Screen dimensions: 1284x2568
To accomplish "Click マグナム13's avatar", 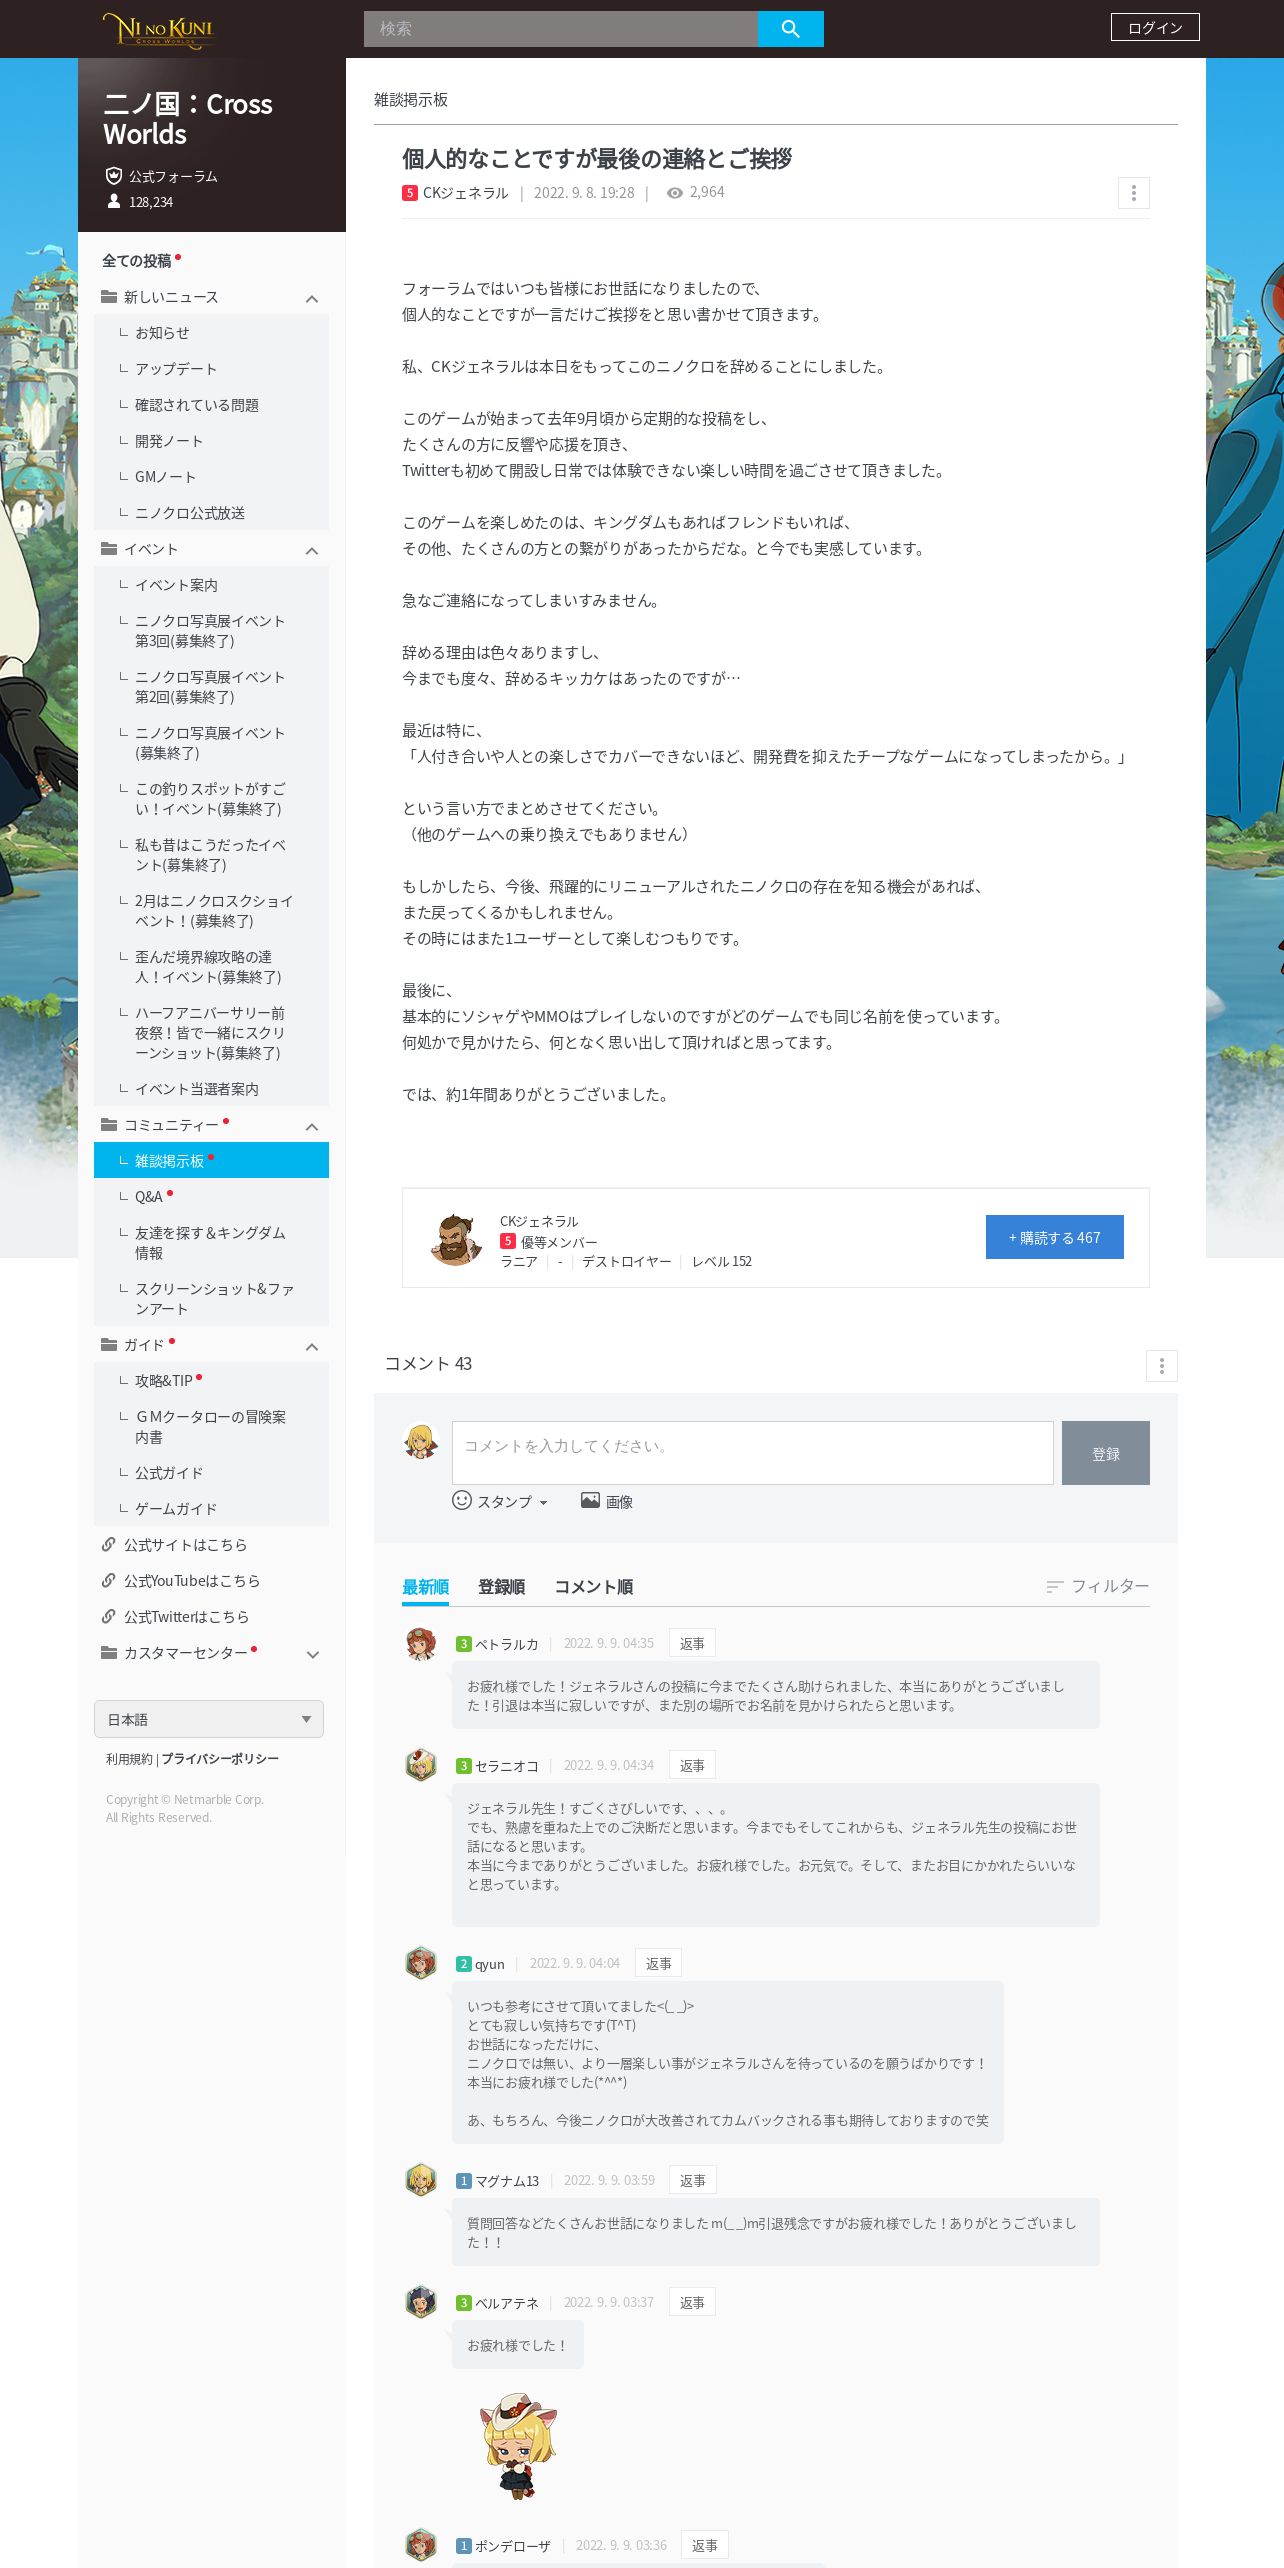I will pos(421,2180).
